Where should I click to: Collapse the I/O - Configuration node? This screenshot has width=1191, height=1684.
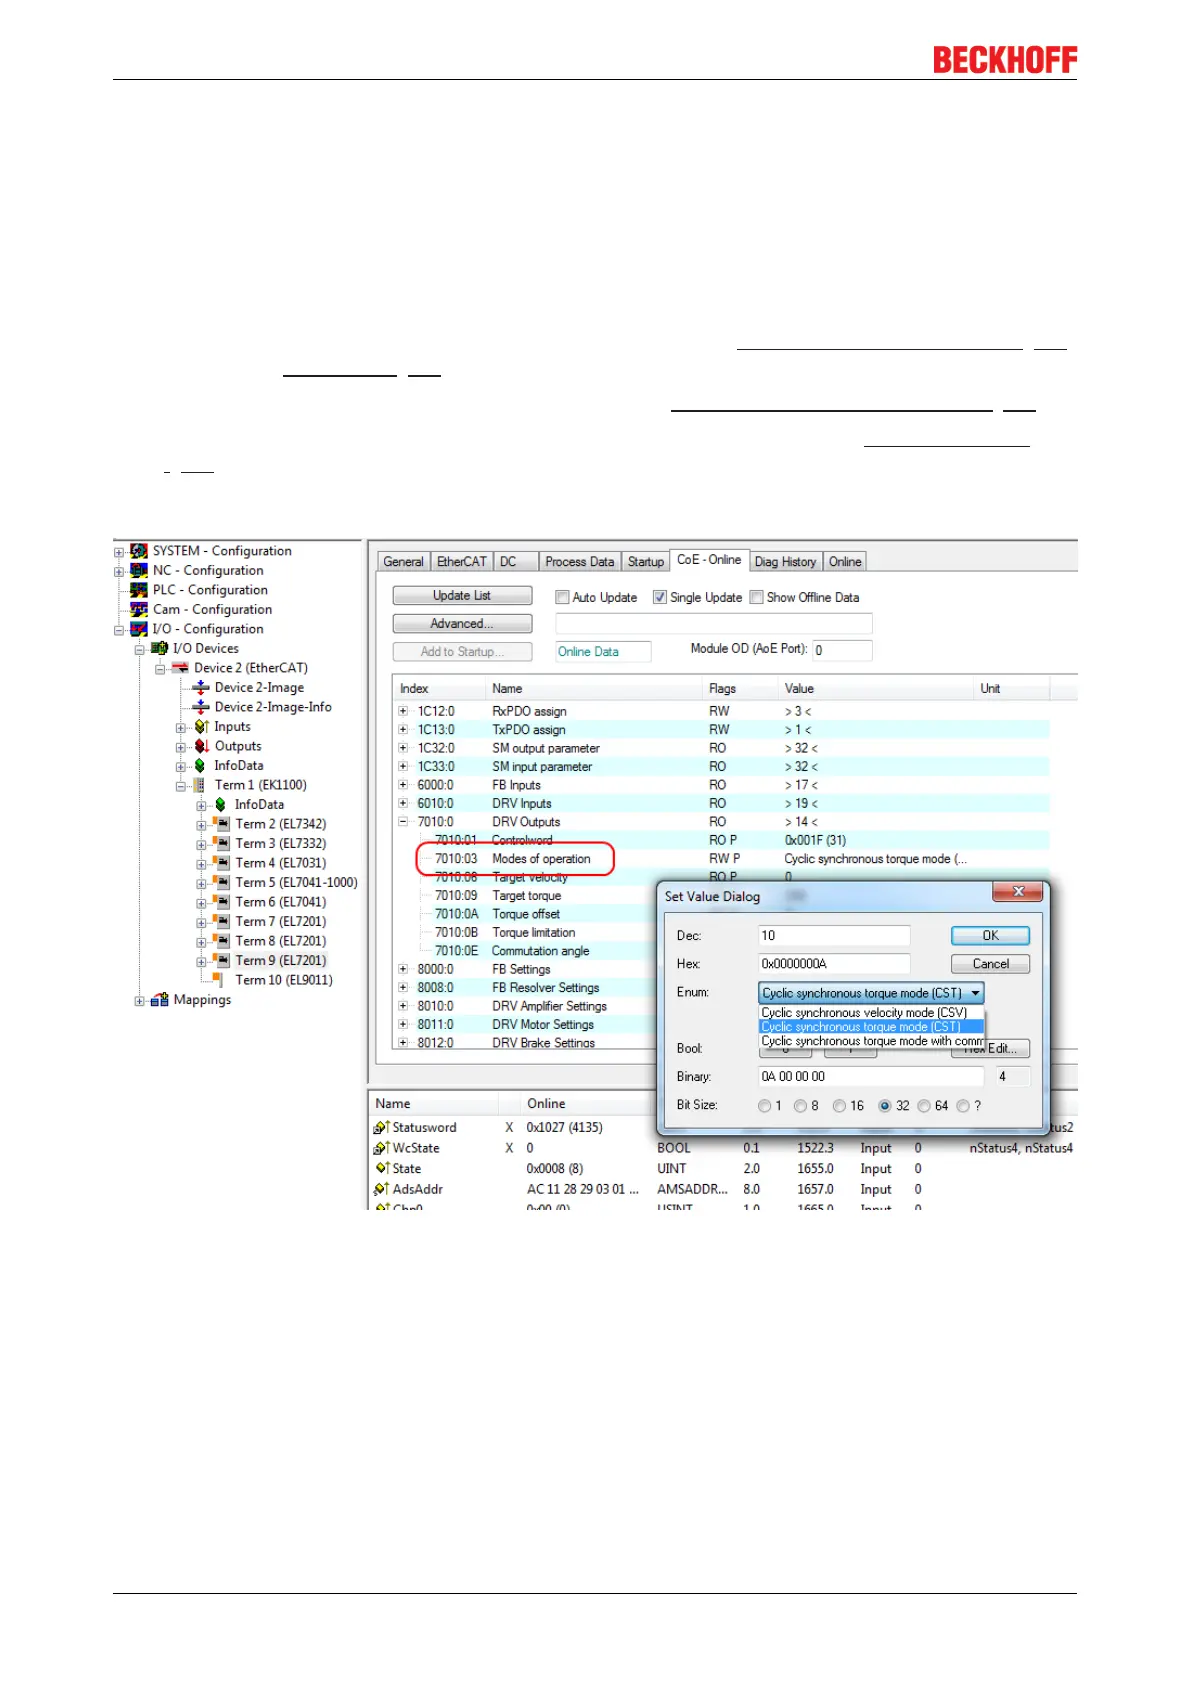pos(119,630)
